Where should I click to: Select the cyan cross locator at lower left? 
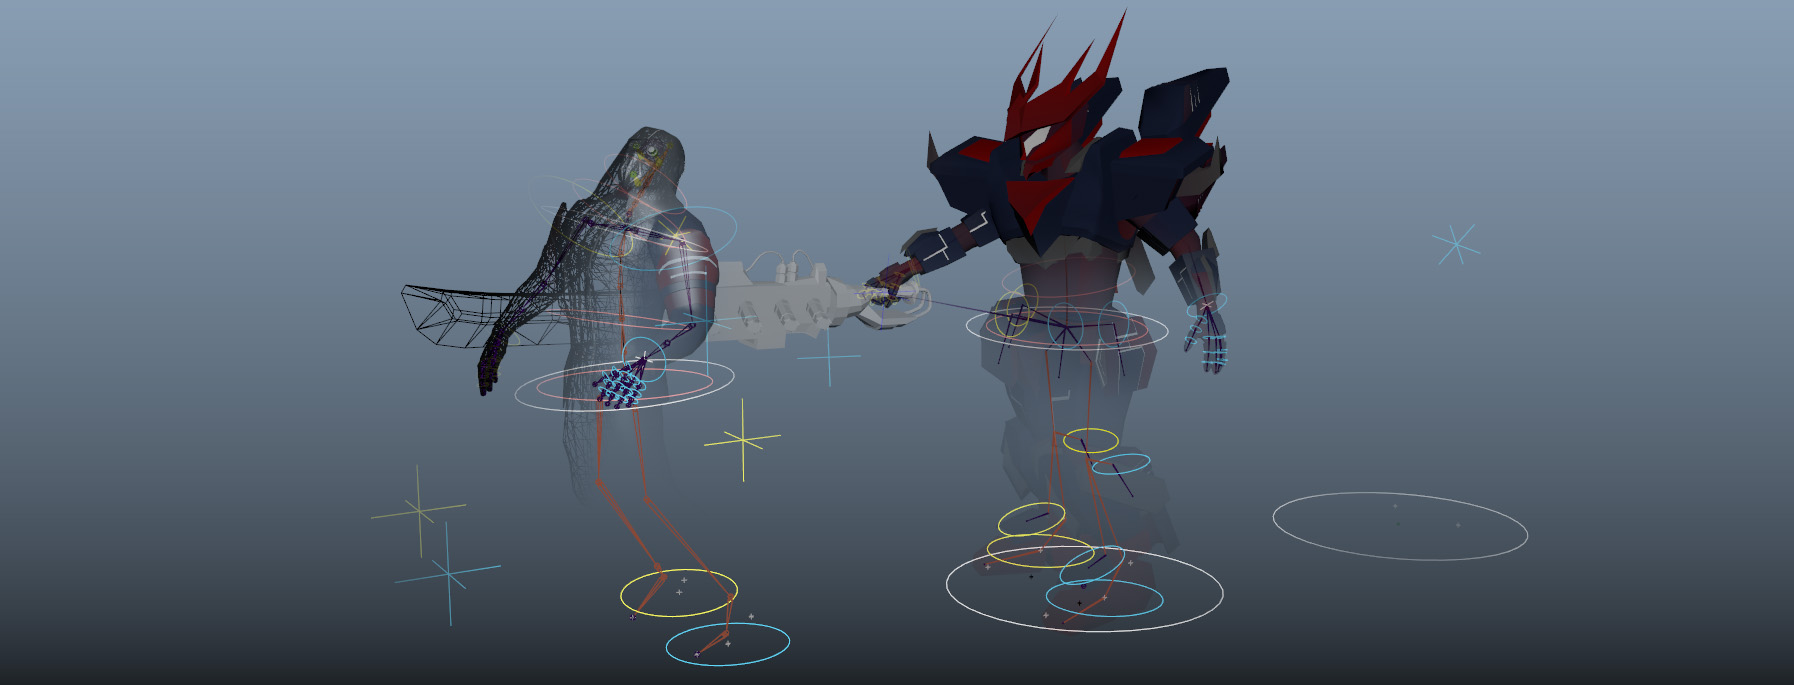448,573
